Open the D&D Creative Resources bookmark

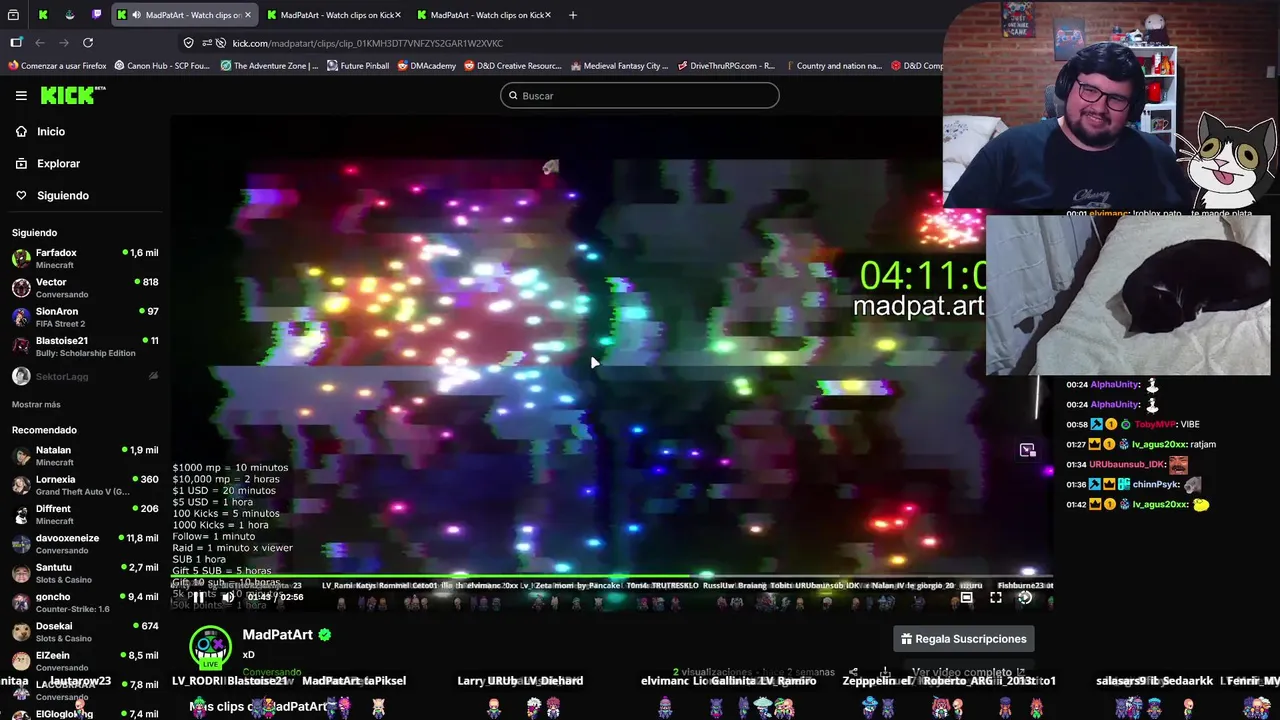513,66
